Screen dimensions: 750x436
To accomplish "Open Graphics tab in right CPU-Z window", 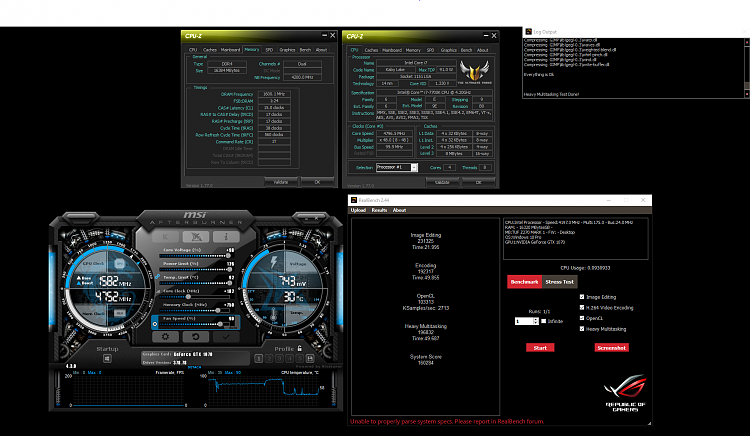I will point(449,50).
